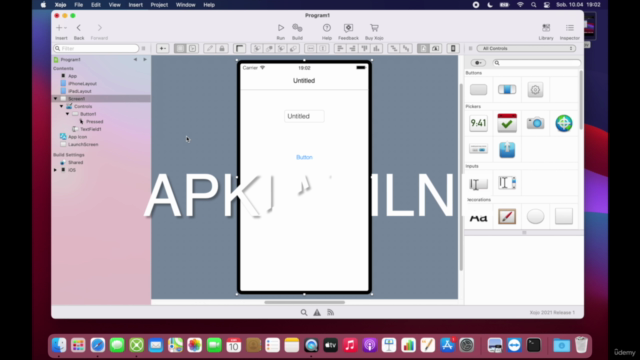Collapse the Controls group

point(62,106)
